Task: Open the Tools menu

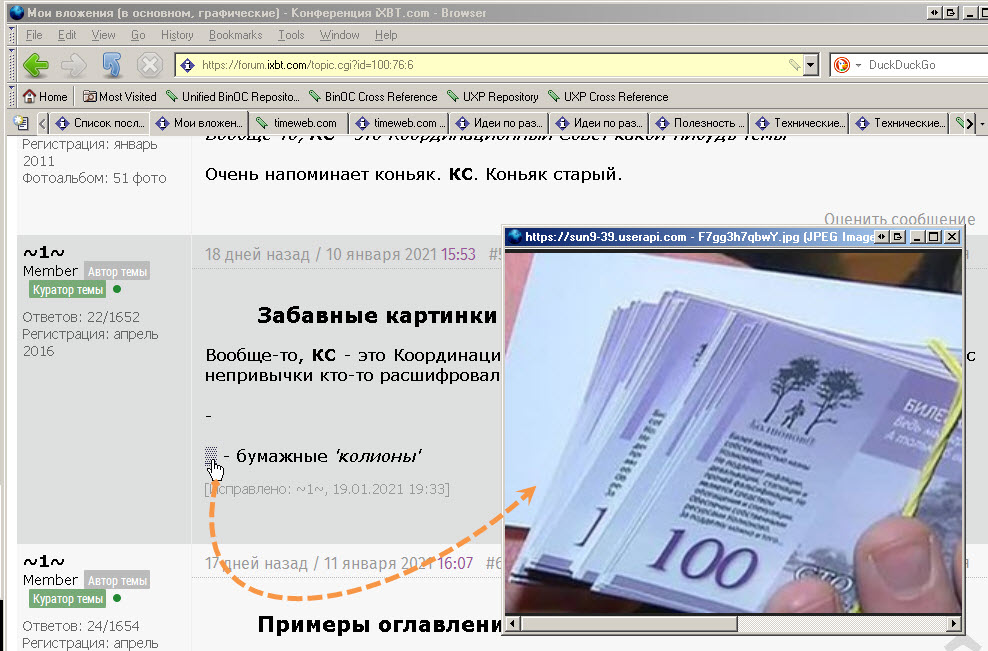Action: point(291,35)
